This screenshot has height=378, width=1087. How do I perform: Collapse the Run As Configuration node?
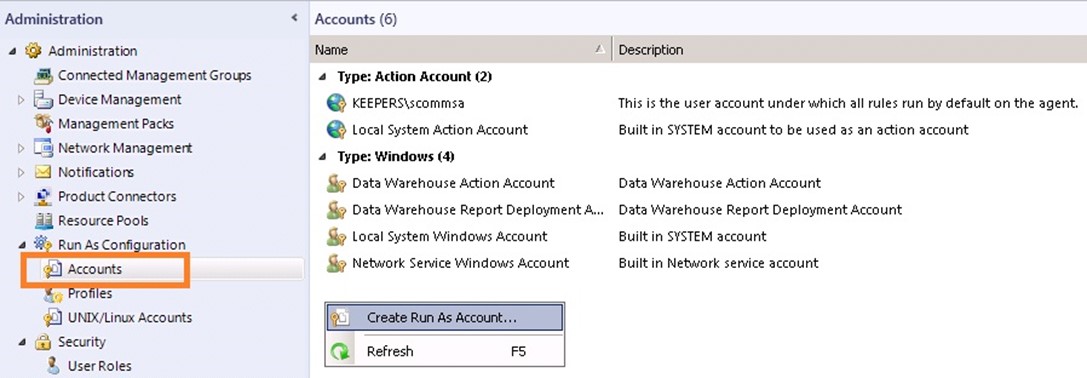(x=21, y=245)
